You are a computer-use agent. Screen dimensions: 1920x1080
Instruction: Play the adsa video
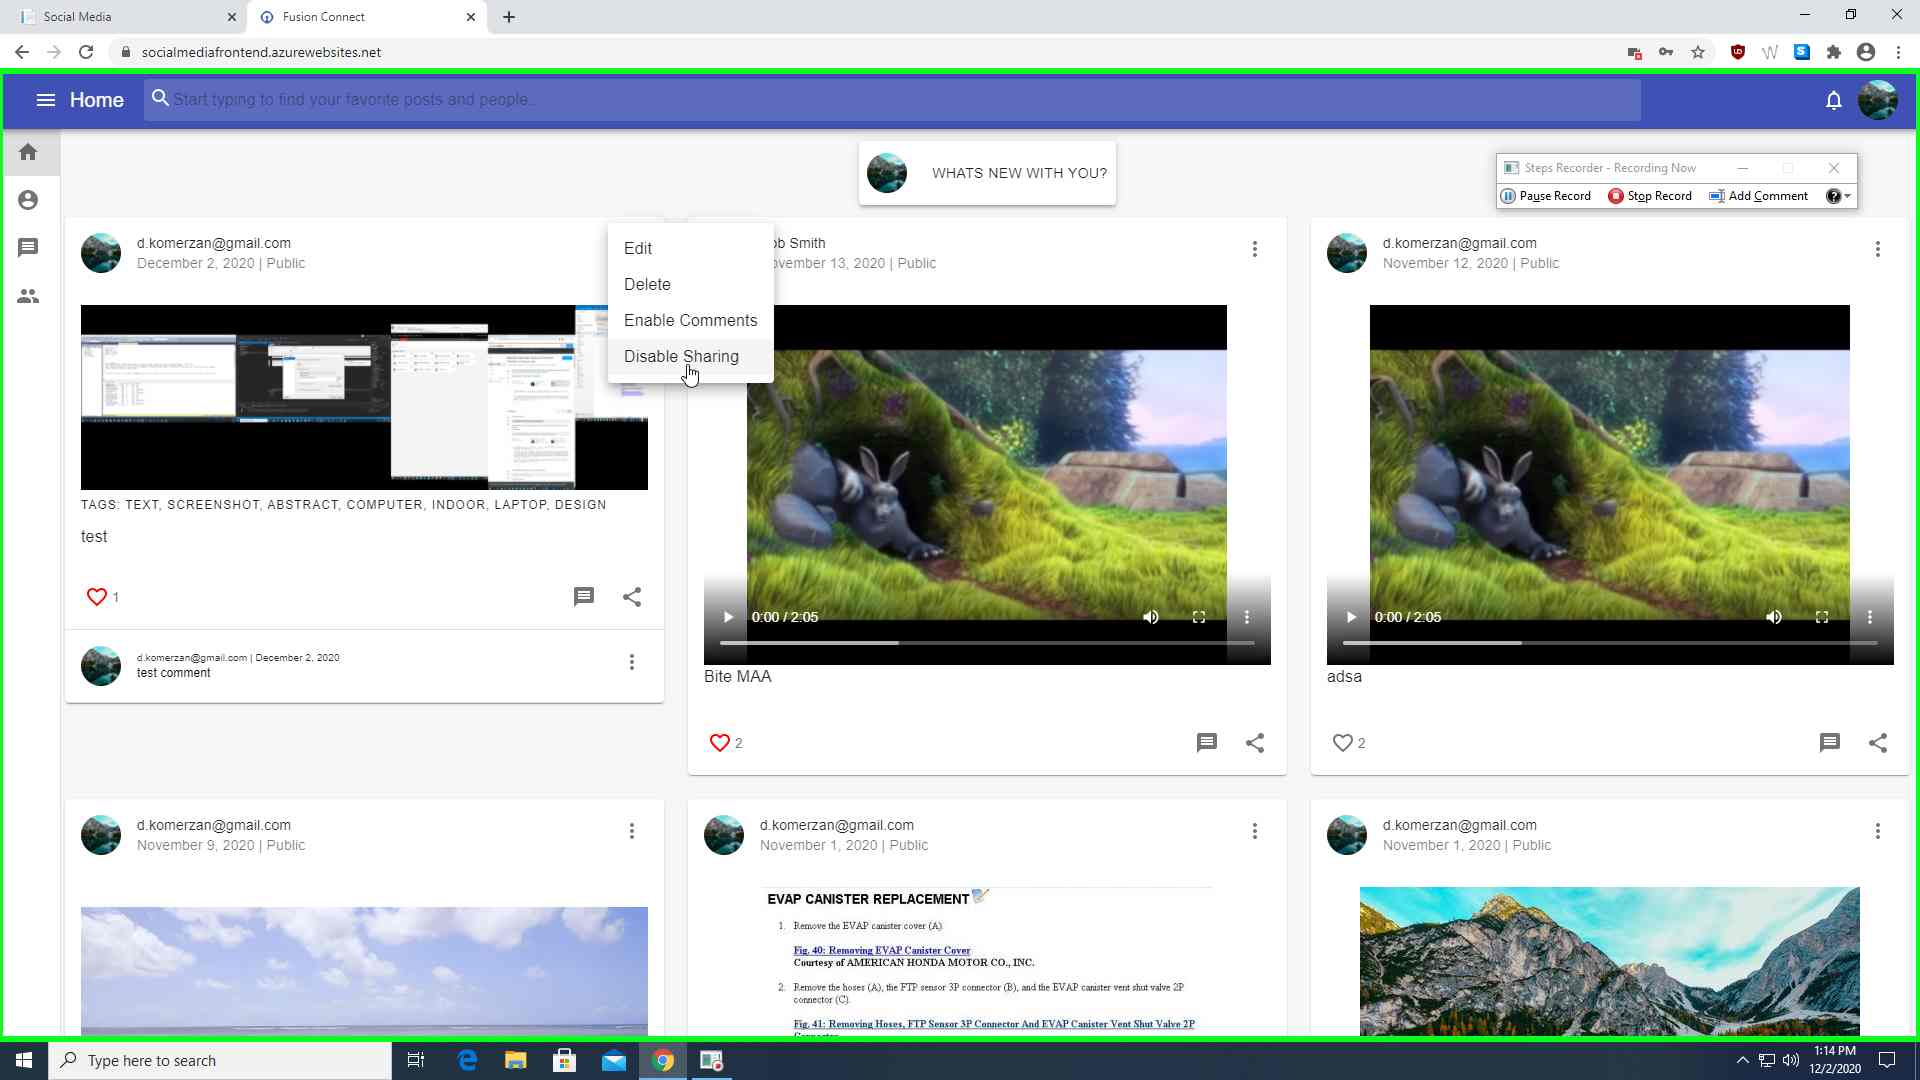tap(1351, 617)
